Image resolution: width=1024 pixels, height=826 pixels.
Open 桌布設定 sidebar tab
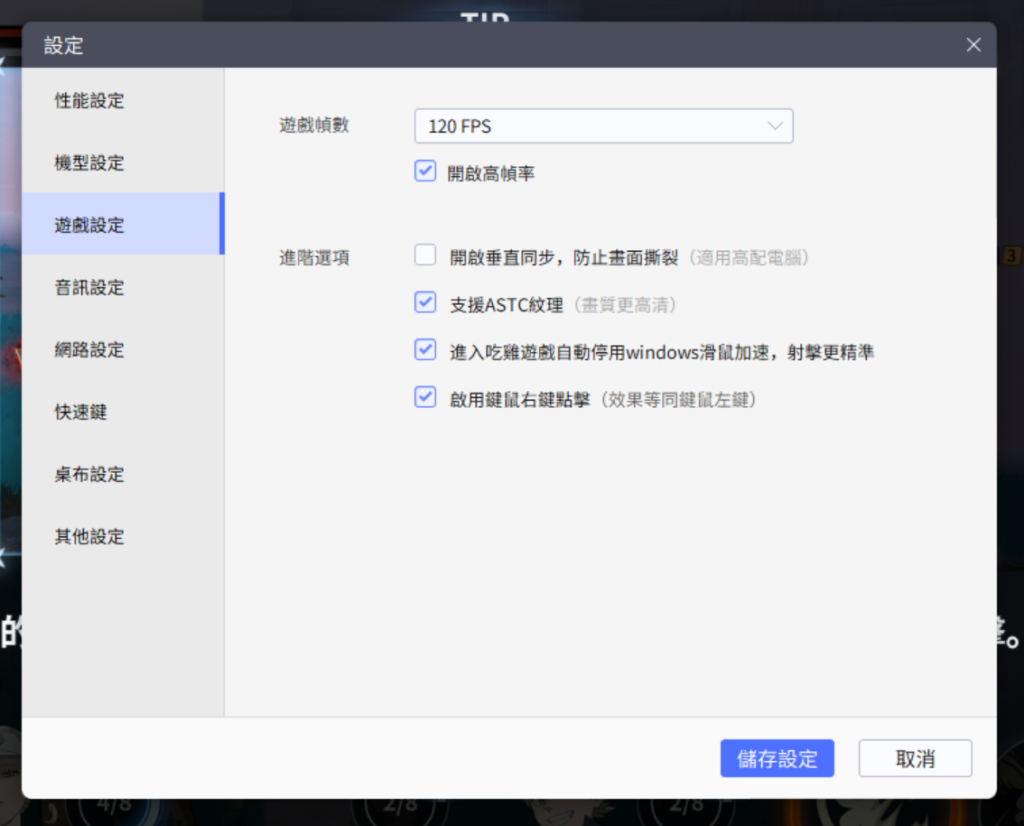coord(123,474)
